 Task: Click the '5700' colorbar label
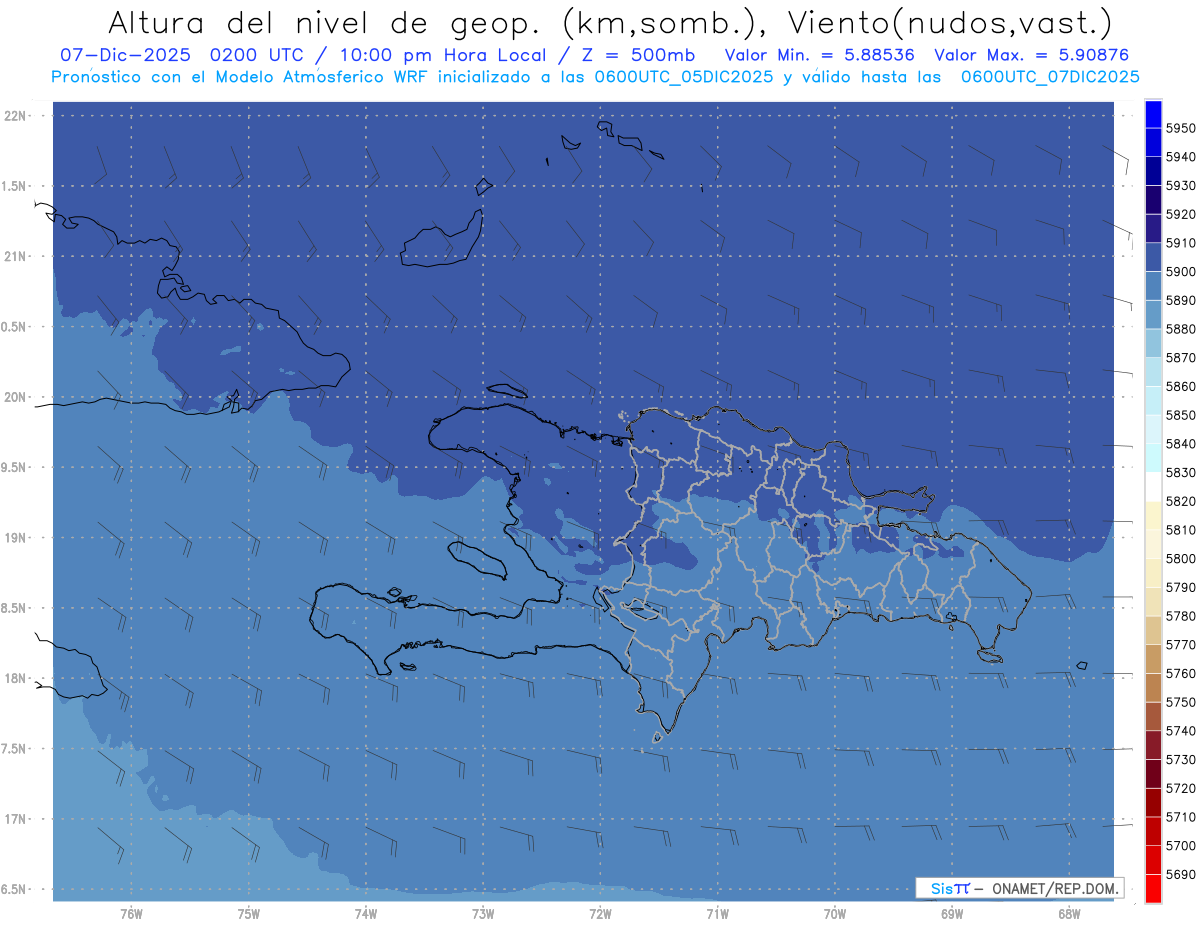click(x=1180, y=846)
